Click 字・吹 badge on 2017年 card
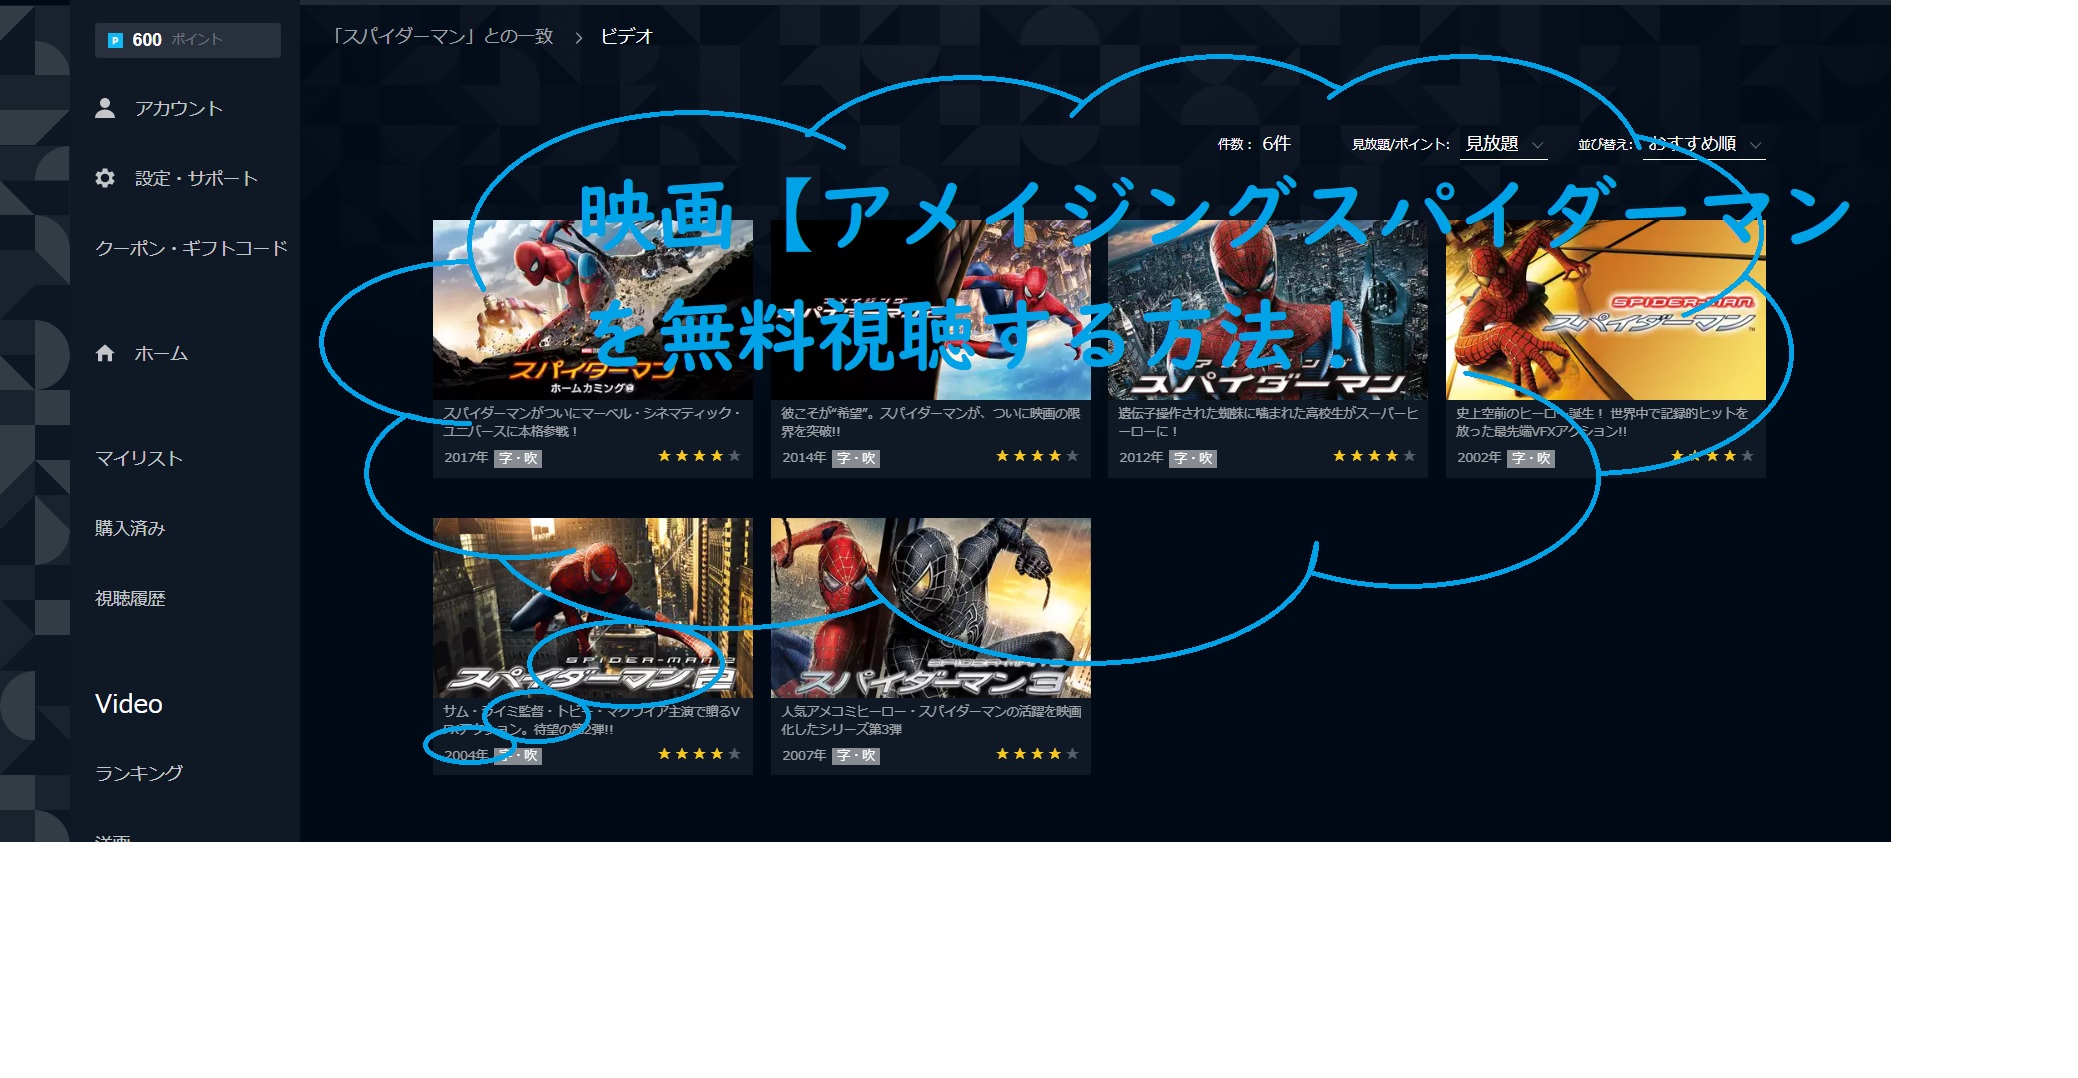This screenshot has width=2078, height=1078. [x=518, y=458]
